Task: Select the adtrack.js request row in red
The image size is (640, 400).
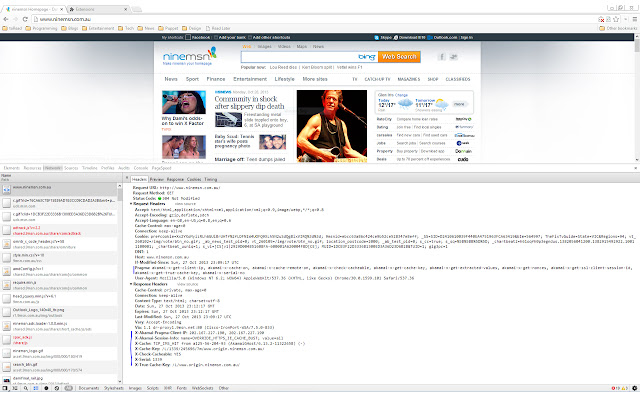Action: [x=60, y=231]
